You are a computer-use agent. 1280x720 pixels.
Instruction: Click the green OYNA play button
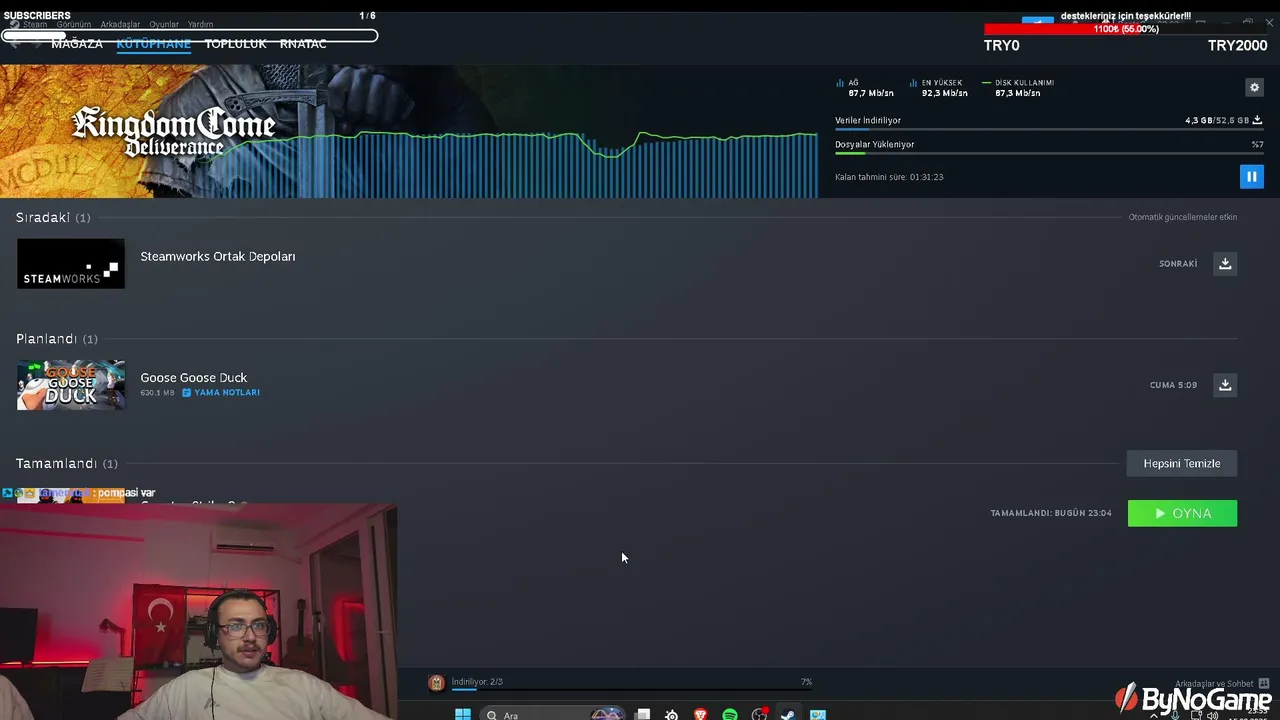coord(1182,513)
